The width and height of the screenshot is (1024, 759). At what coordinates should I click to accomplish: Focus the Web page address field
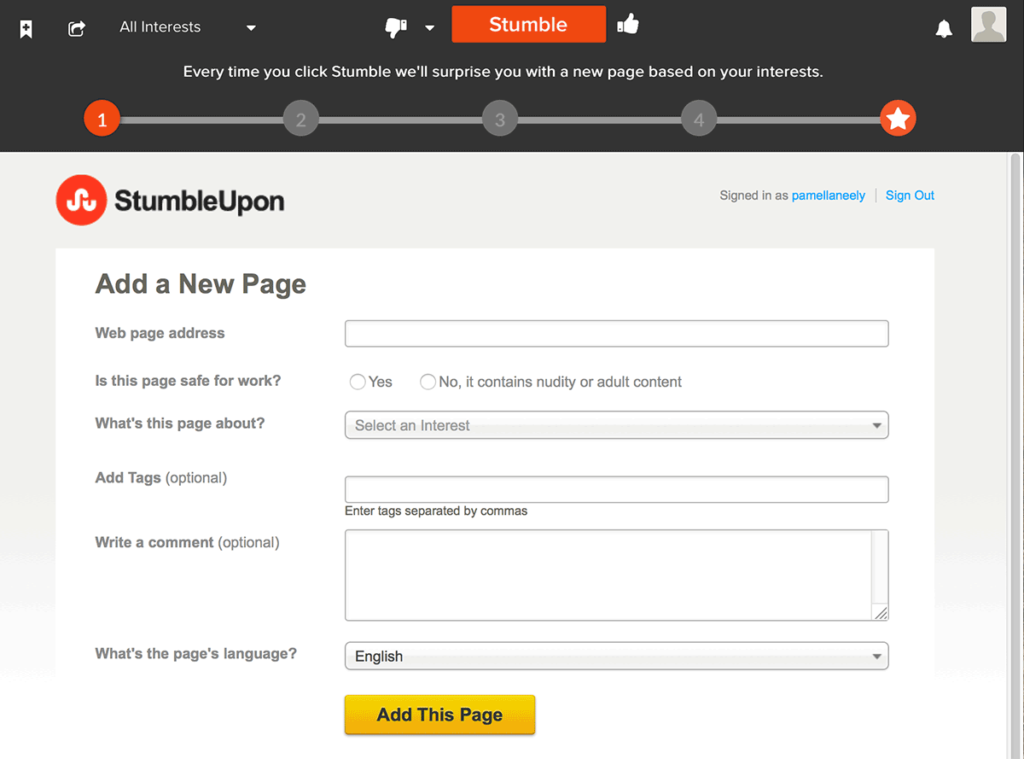[616, 334]
